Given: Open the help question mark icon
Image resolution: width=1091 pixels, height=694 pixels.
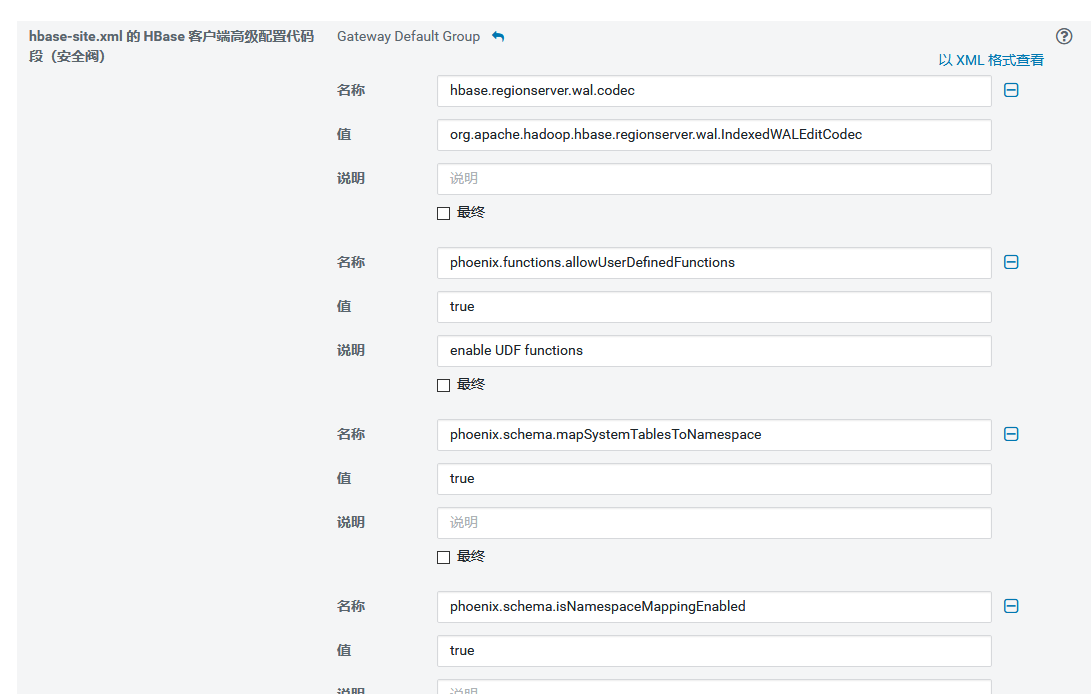Looking at the screenshot, I should (x=1064, y=36).
